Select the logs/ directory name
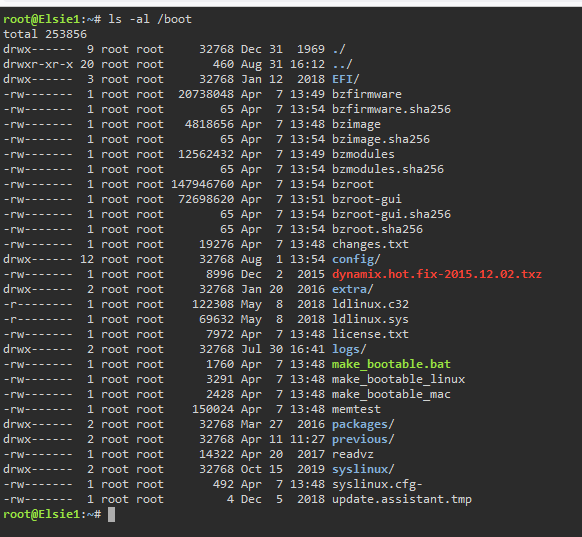 coord(349,349)
